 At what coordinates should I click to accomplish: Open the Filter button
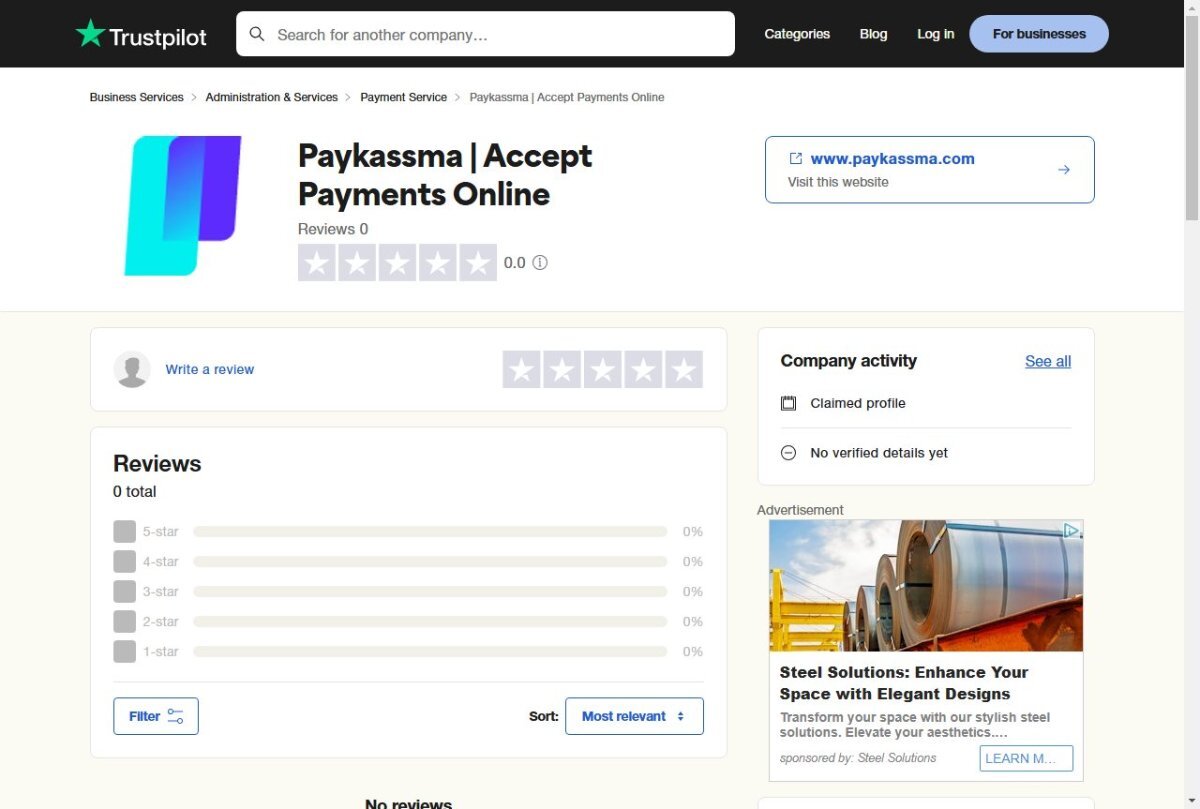point(156,716)
